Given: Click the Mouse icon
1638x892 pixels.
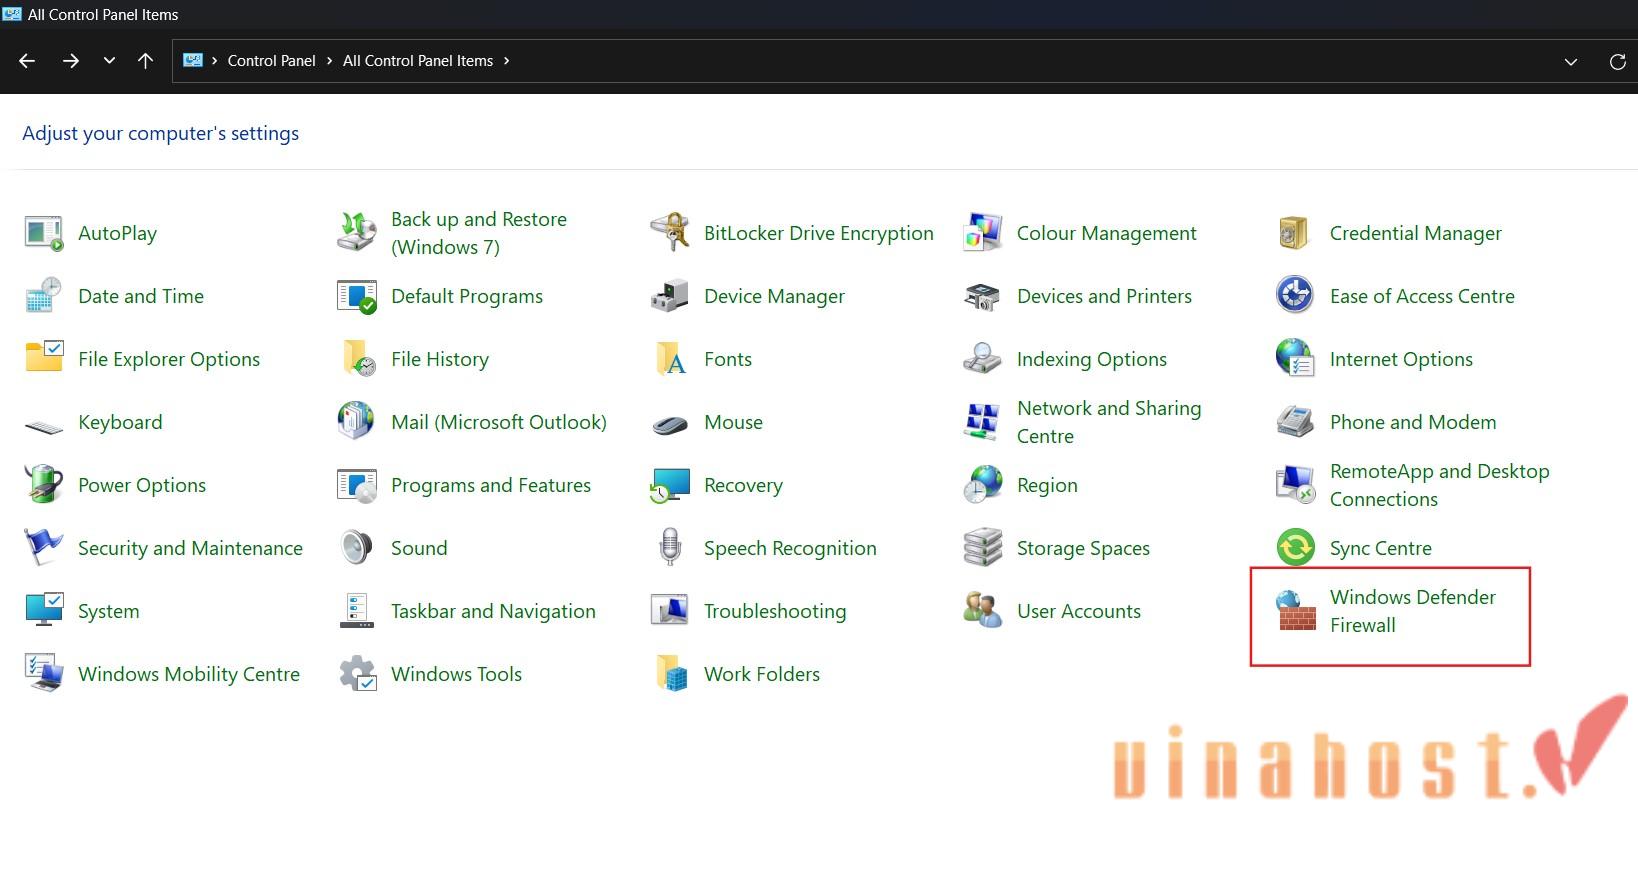Looking at the screenshot, I should [669, 425].
